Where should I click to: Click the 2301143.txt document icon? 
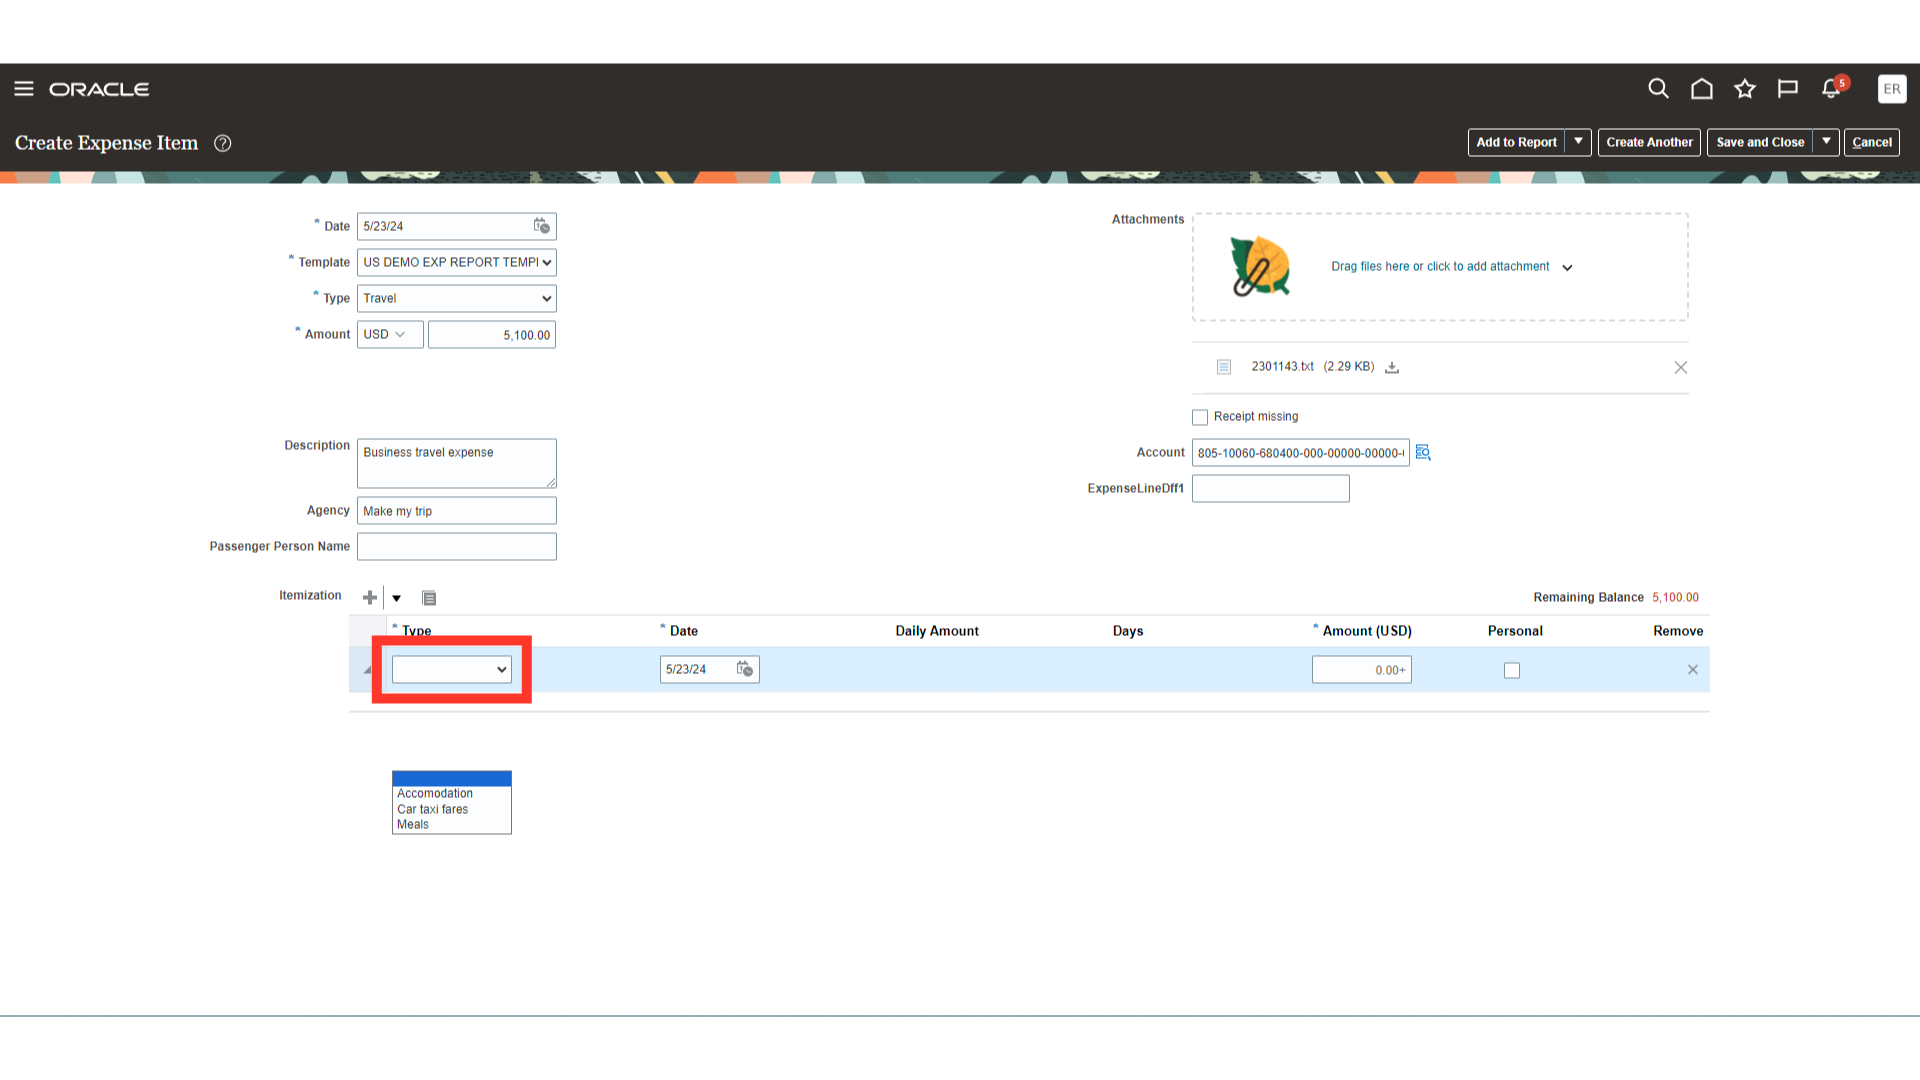(x=1224, y=367)
